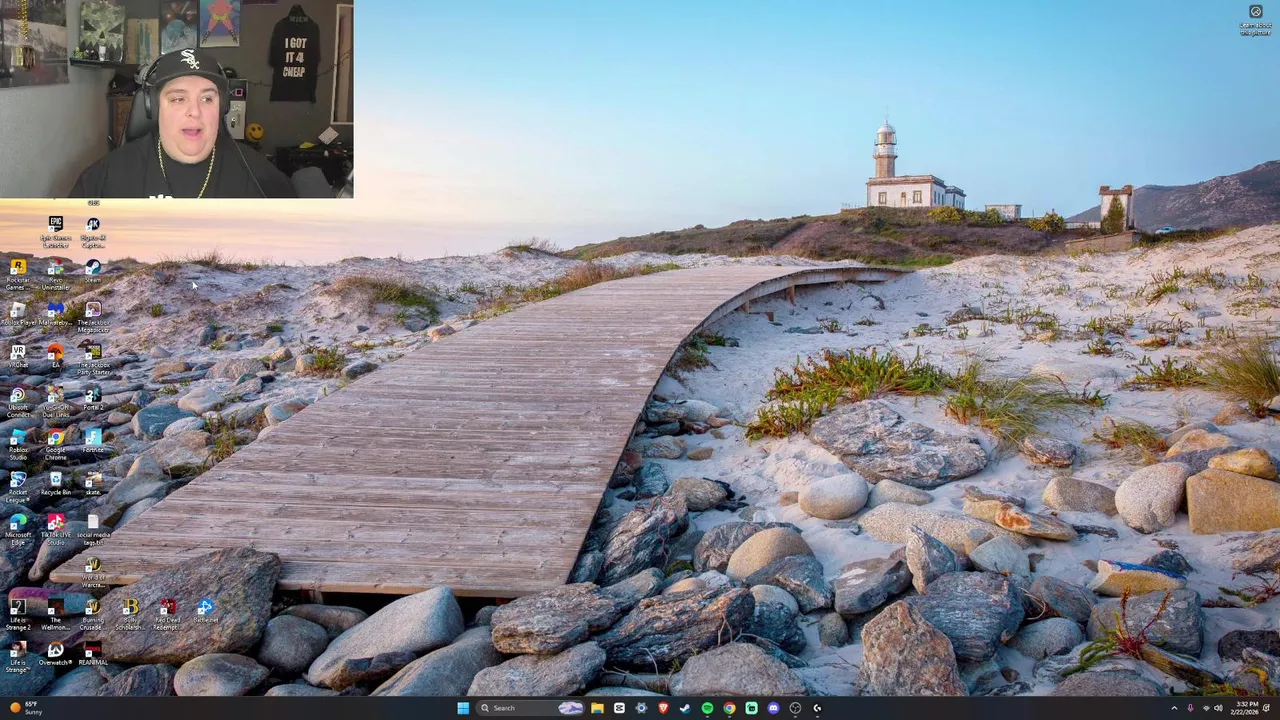Open Malwarebytes desktop shortcut

pos(55,315)
